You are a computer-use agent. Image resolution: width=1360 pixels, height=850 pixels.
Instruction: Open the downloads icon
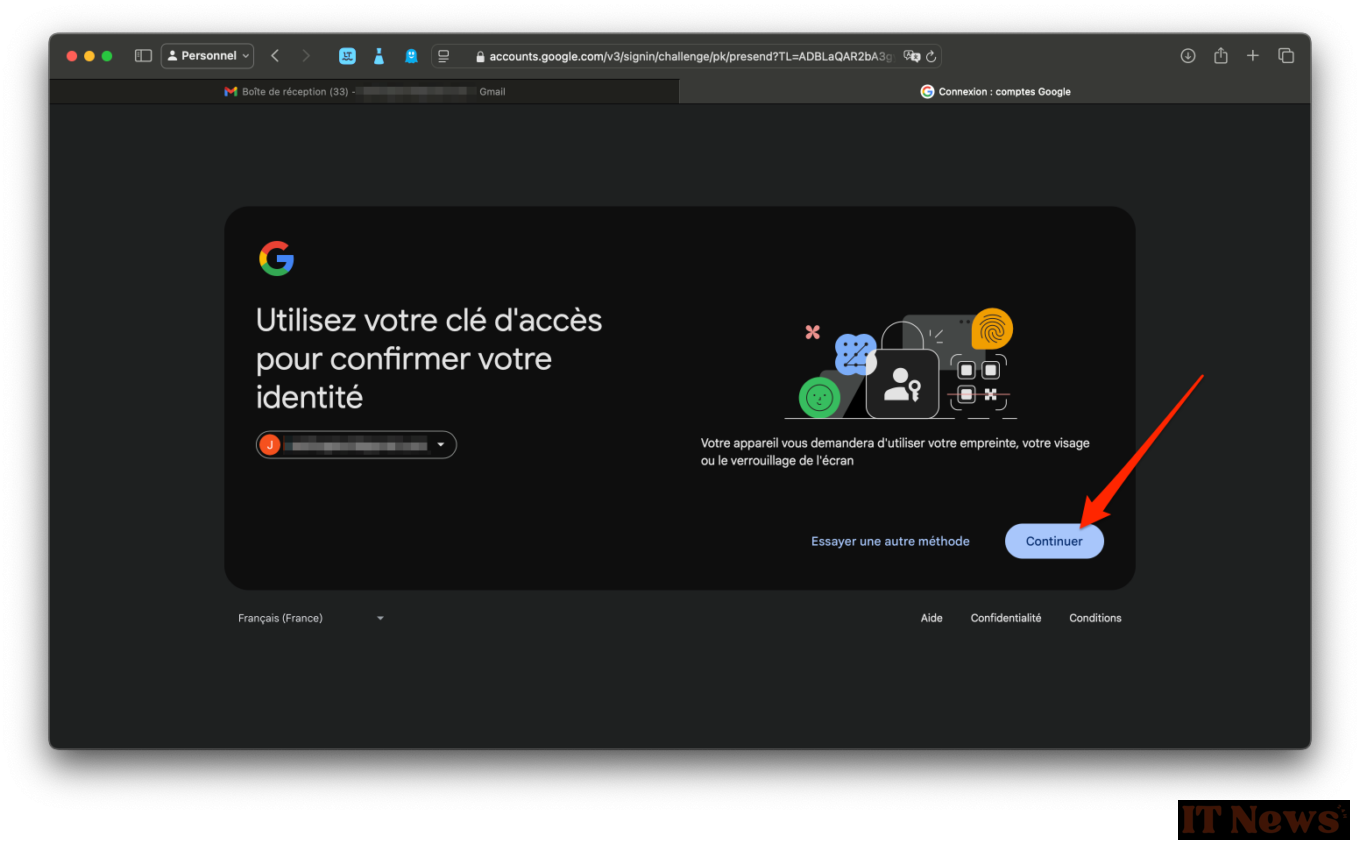pos(1188,56)
